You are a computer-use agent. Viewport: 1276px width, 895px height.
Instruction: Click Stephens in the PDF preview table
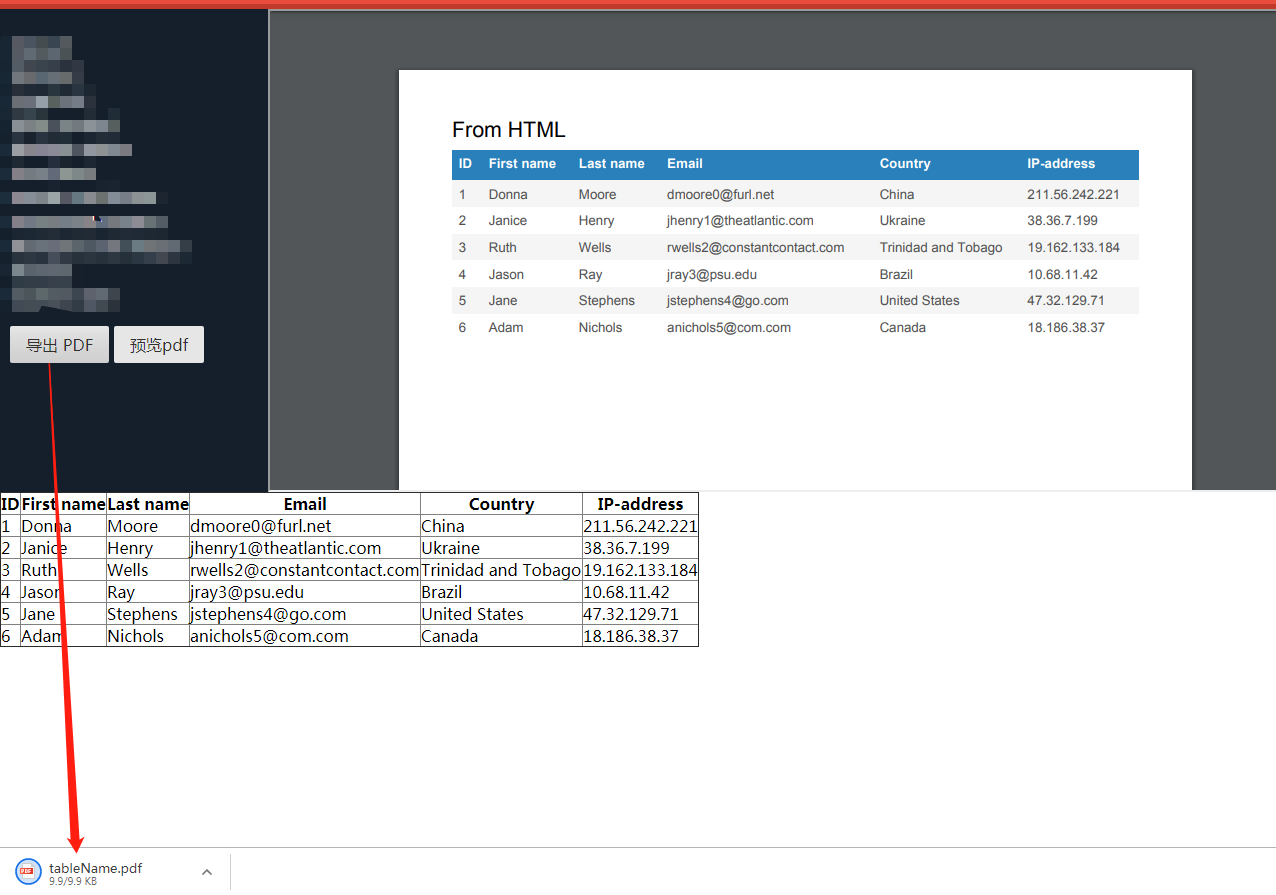(x=606, y=300)
